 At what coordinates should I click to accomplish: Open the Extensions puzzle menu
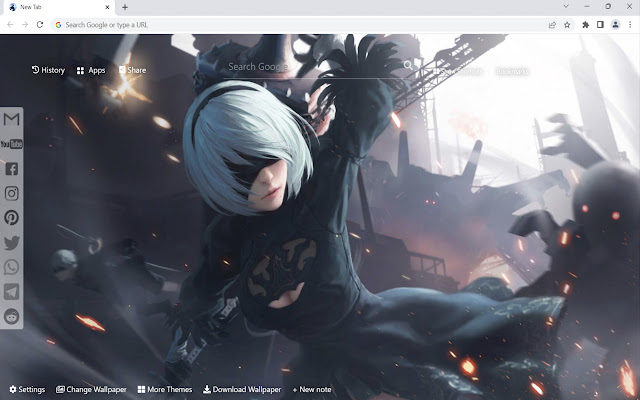coord(585,25)
